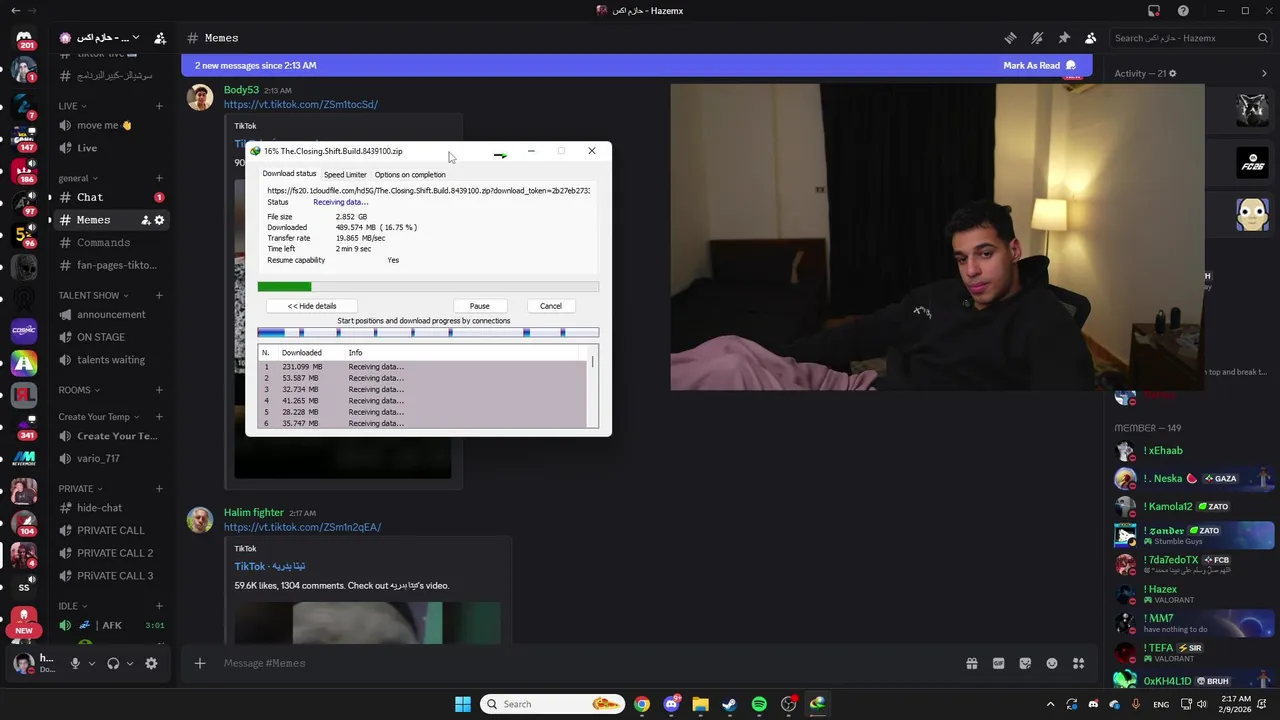1280x720 pixels.
Task: Add channel to PRIVATE category plus icon
Action: [159, 489]
